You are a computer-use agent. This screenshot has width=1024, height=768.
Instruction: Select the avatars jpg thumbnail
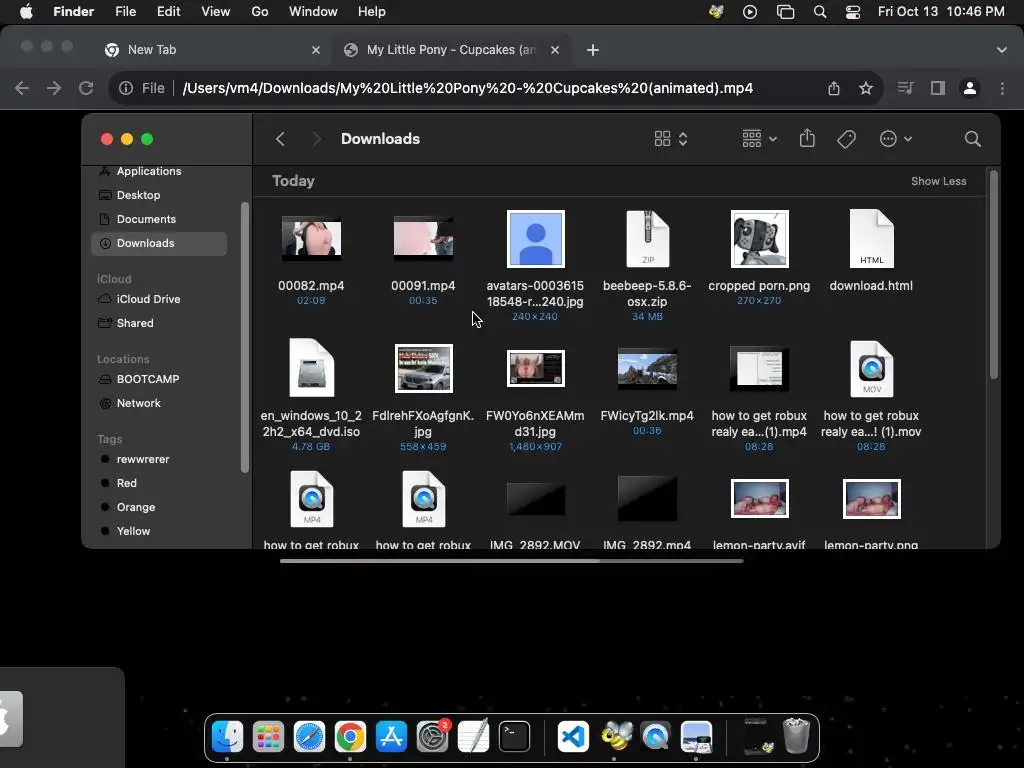536,239
